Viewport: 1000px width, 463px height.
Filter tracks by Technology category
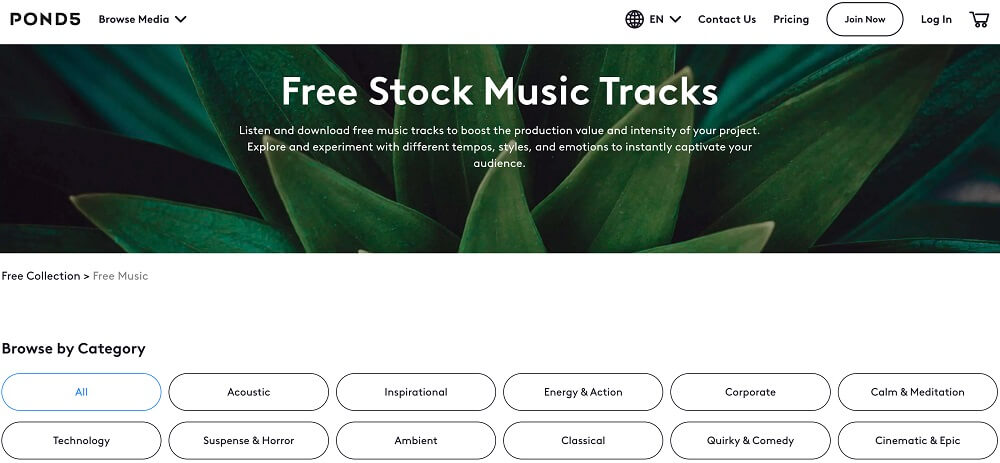(x=81, y=440)
